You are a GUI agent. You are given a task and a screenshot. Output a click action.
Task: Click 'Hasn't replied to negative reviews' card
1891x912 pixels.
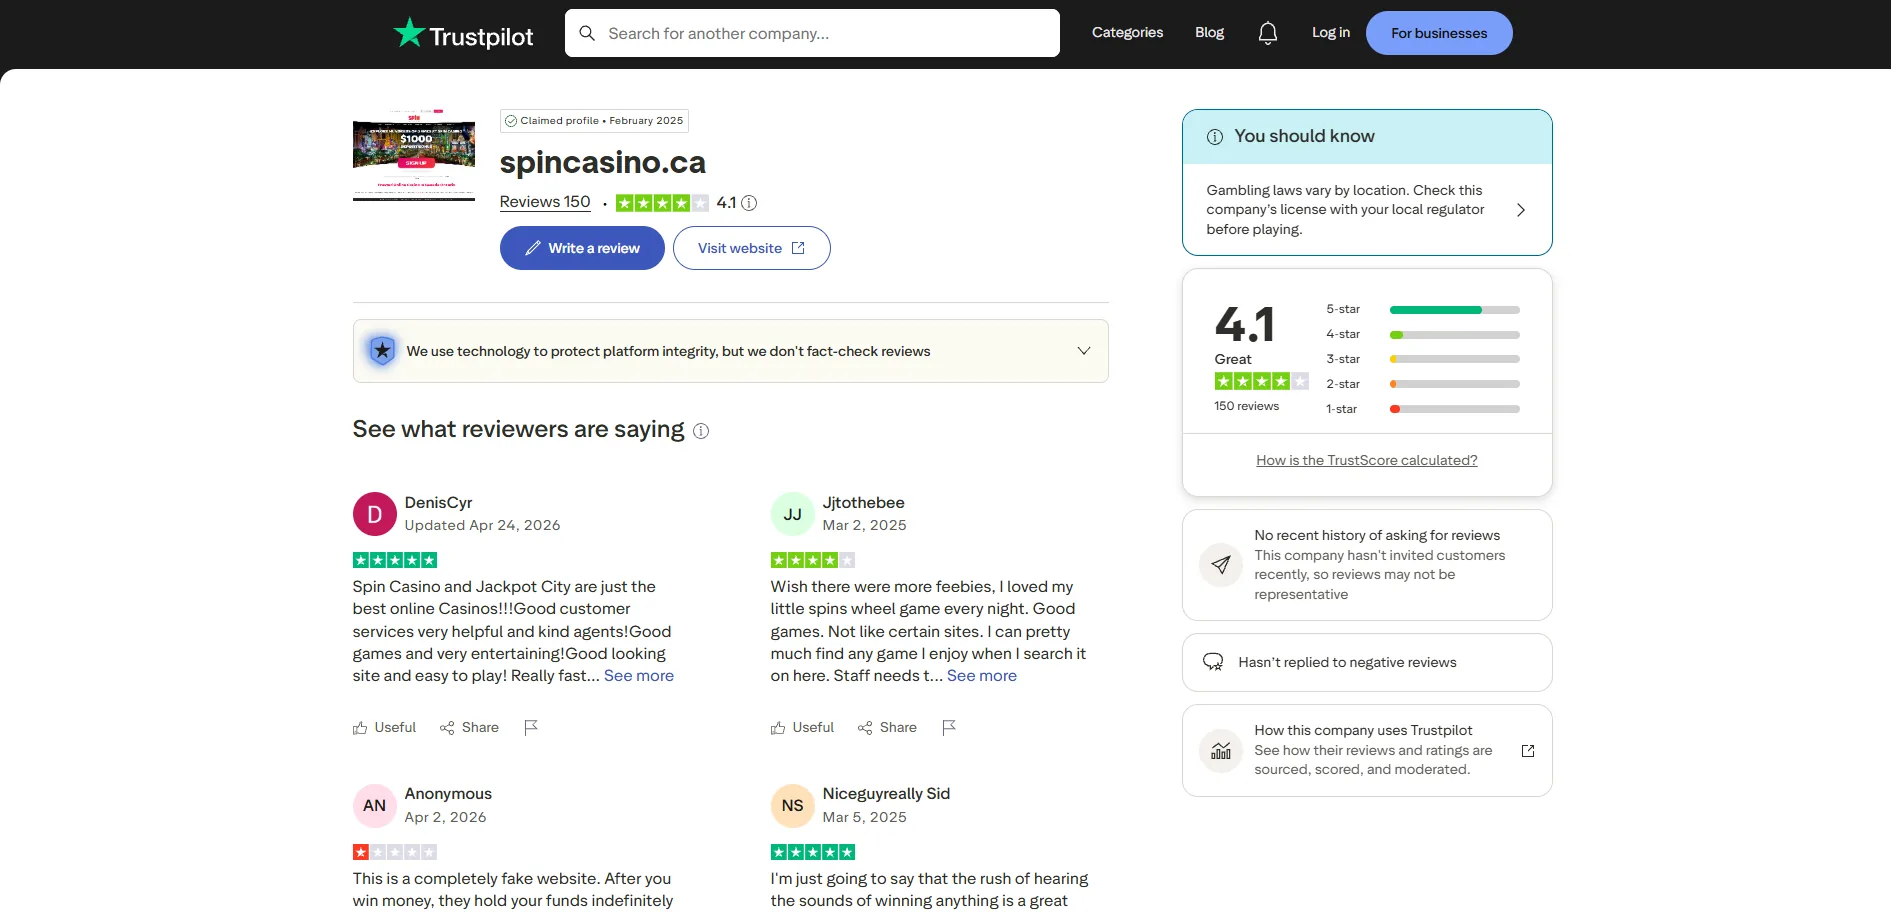pos(1367,662)
